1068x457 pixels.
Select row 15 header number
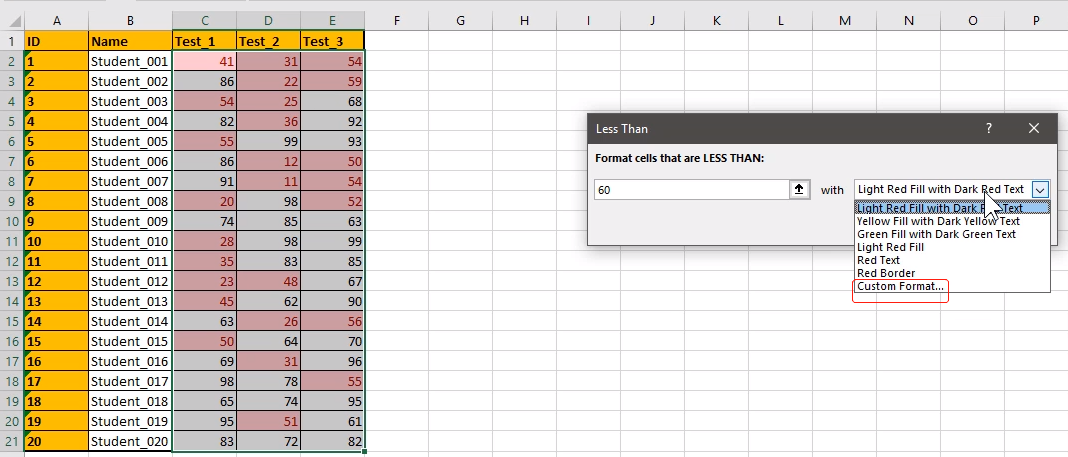click(x=12, y=321)
